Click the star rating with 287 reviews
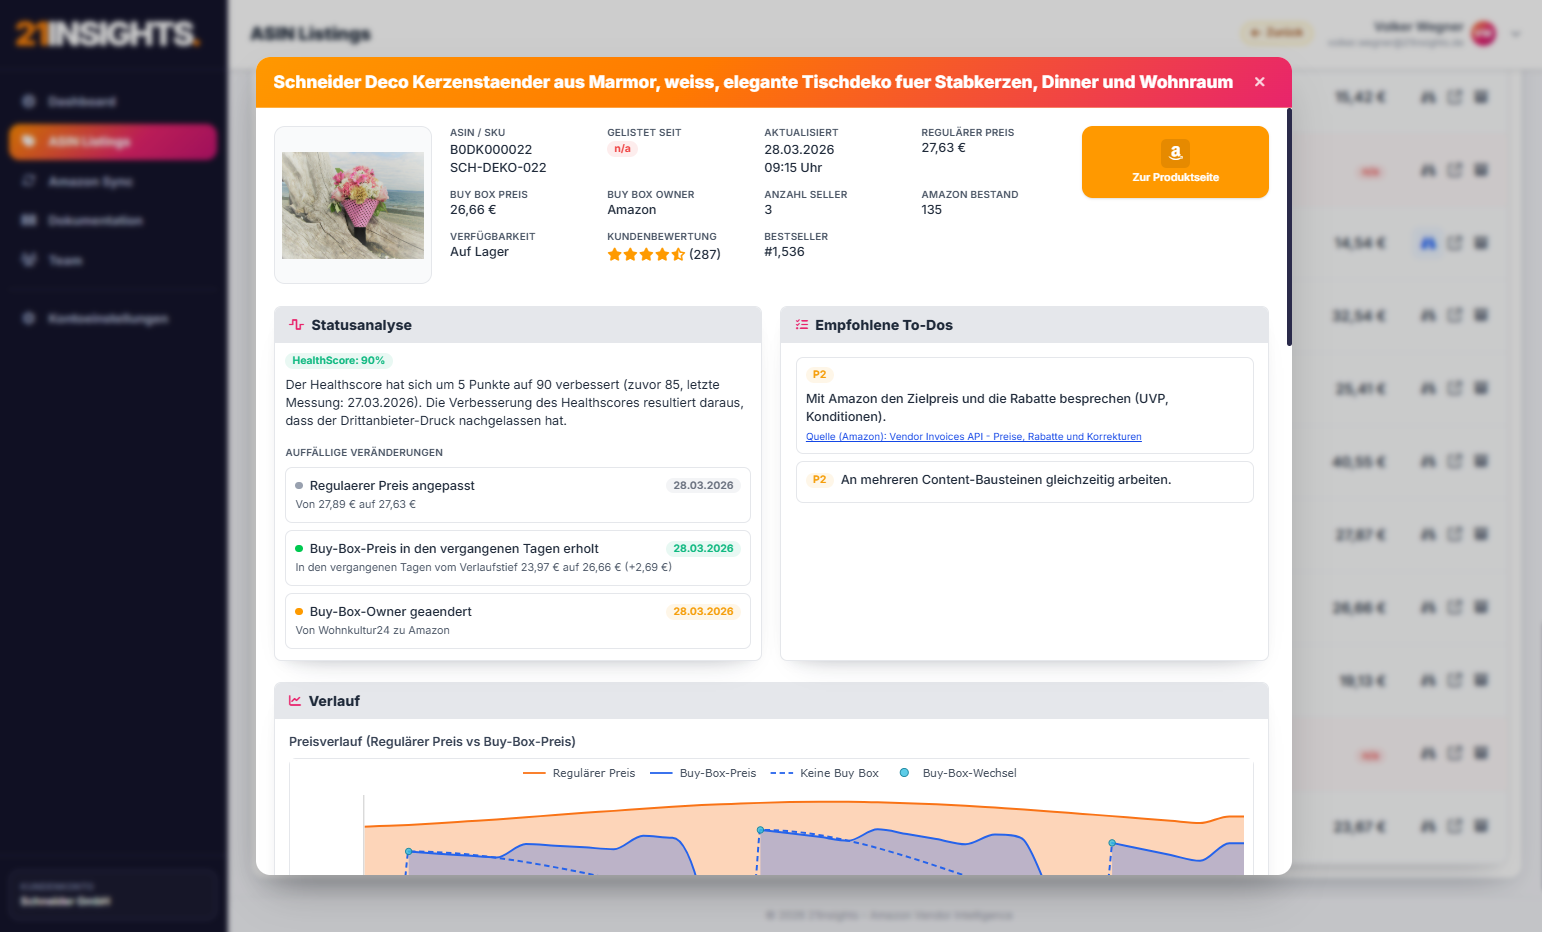This screenshot has width=1542, height=932. 664,254
